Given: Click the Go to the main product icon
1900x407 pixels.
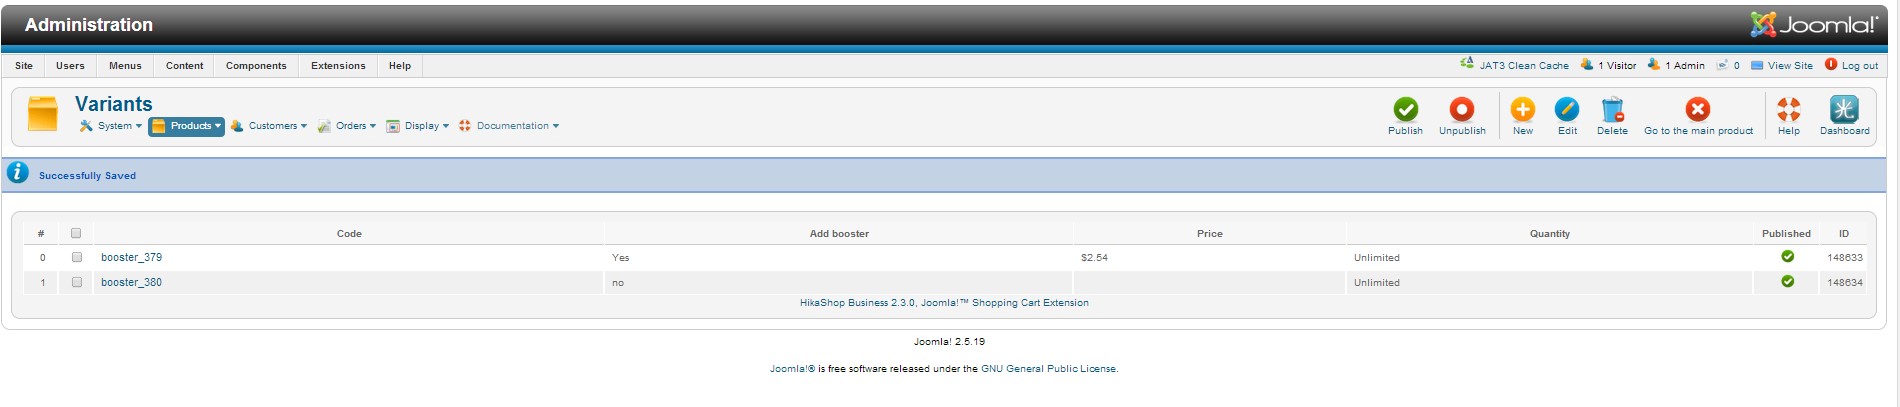Looking at the screenshot, I should click(1697, 109).
